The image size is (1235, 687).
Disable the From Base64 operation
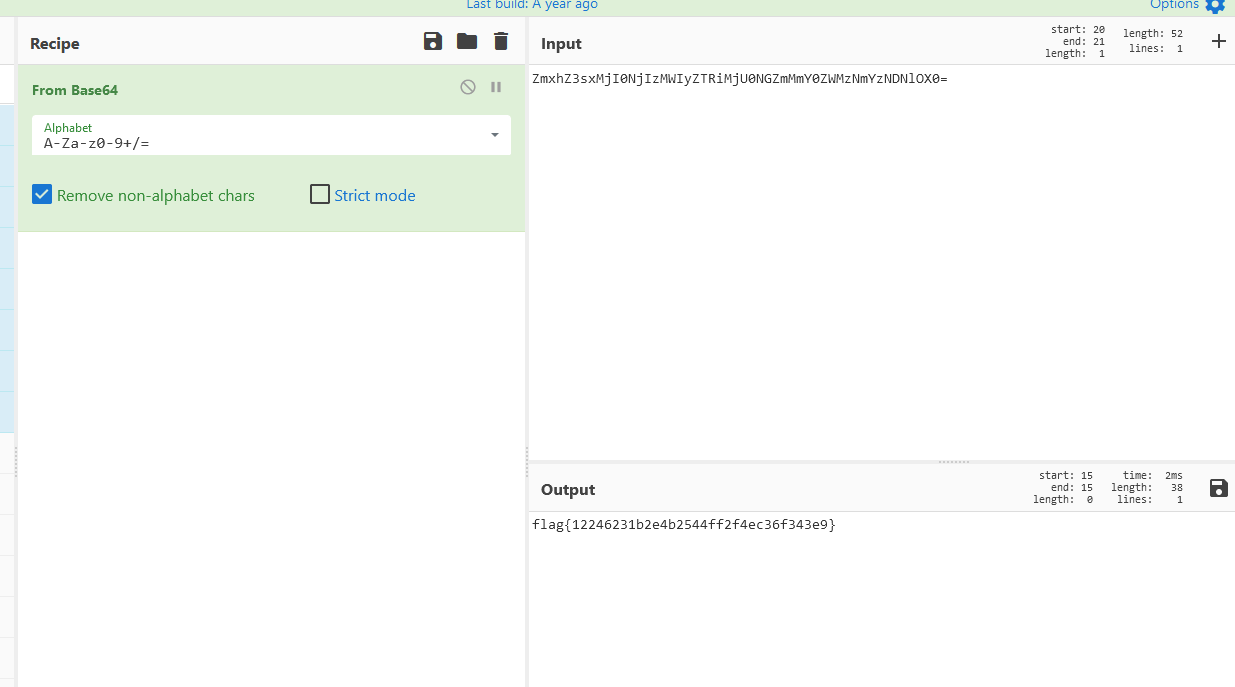468,87
